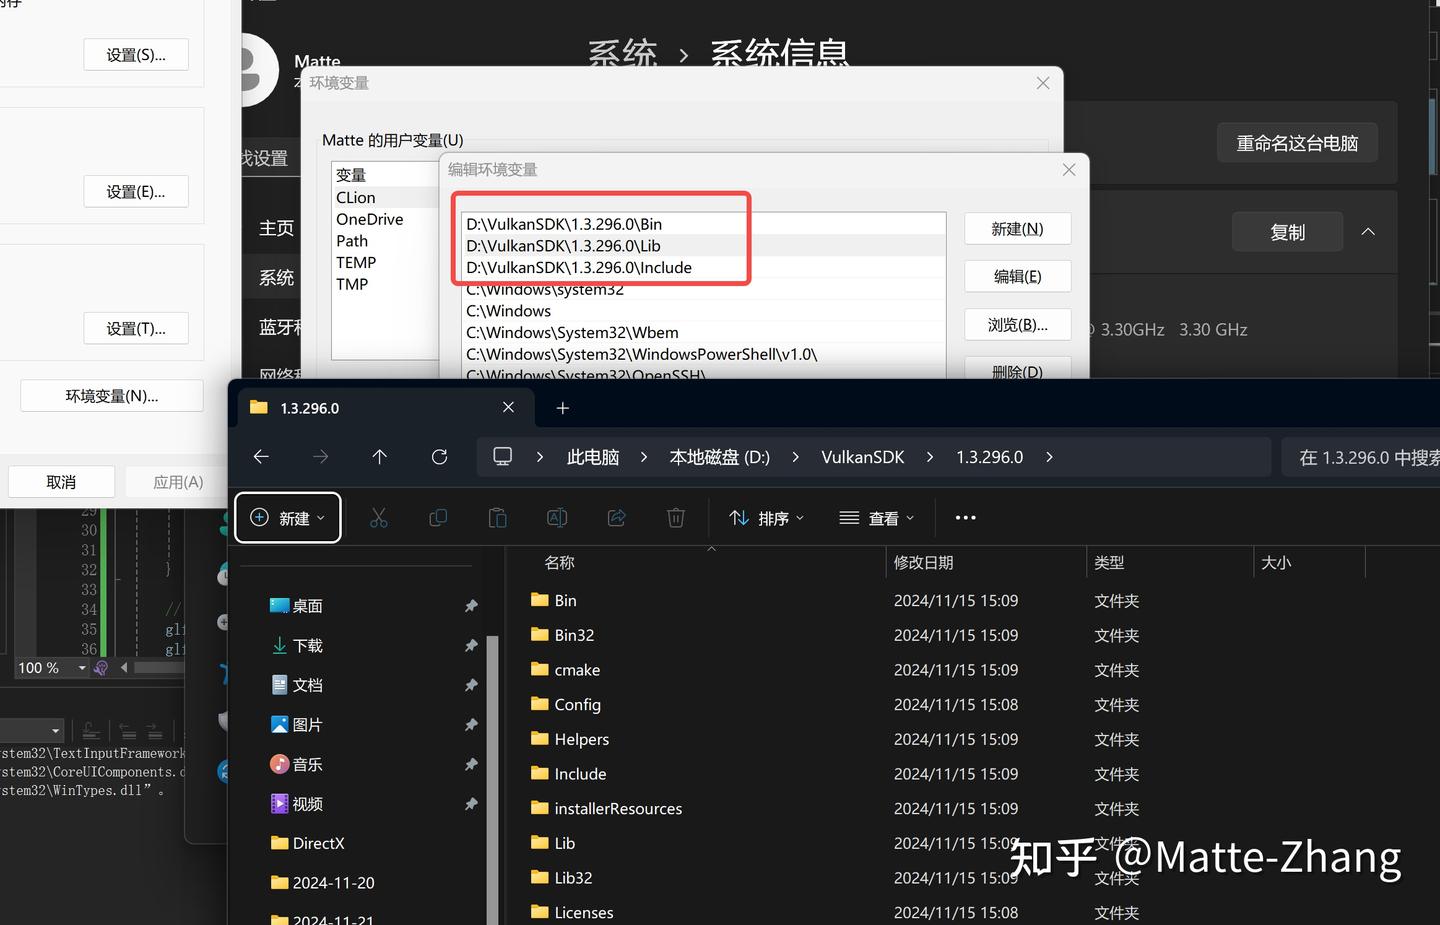Click the Refresh icon in the address bar
This screenshot has height=925, width=1440.
coord(439,457)
